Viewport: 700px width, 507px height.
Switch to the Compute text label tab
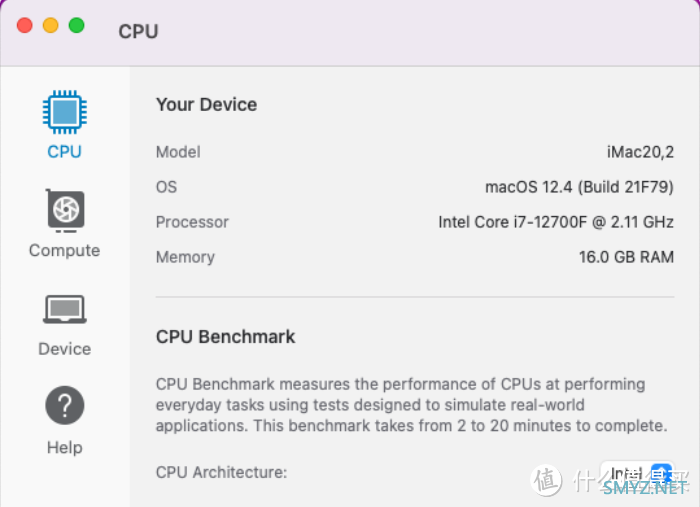click(65, 251)
